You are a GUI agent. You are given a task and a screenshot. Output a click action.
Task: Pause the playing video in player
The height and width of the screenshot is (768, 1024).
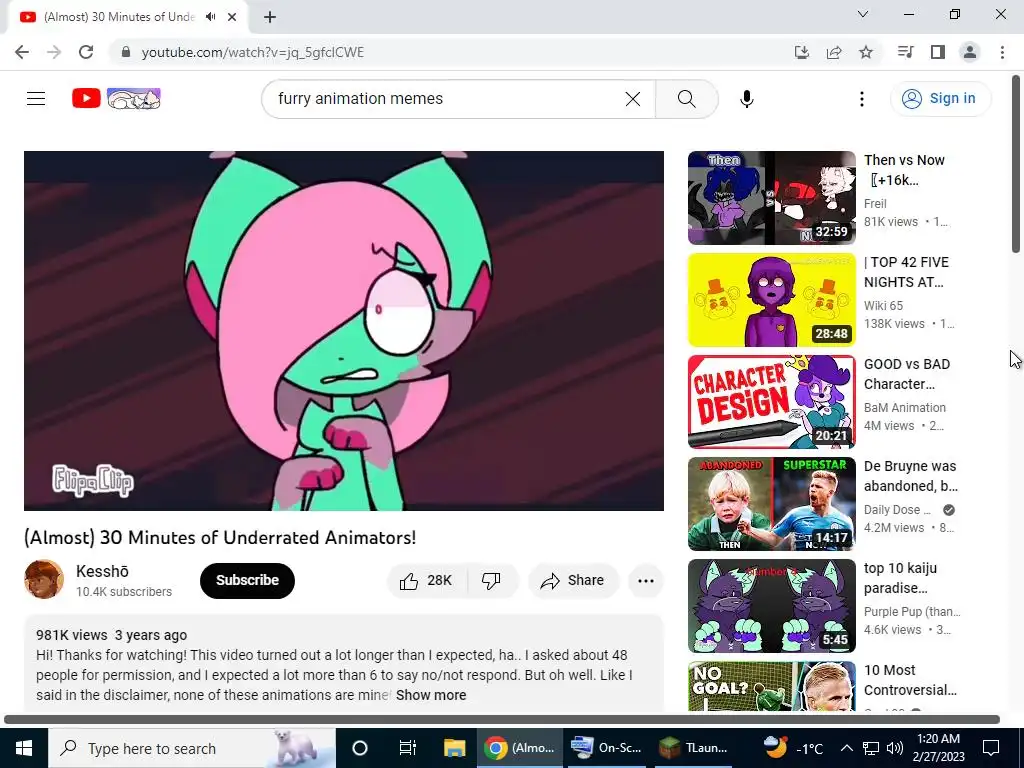click(x=344, y=331)
